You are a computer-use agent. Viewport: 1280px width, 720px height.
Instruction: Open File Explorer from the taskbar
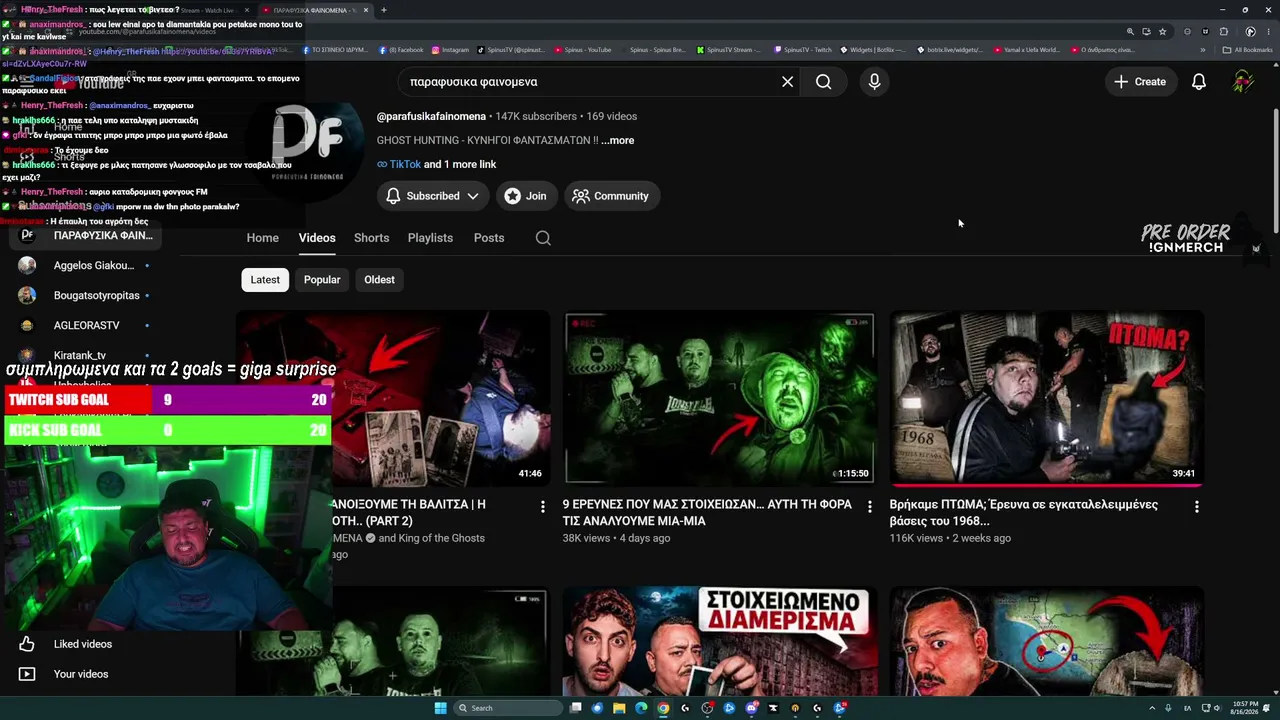[619, 708]
